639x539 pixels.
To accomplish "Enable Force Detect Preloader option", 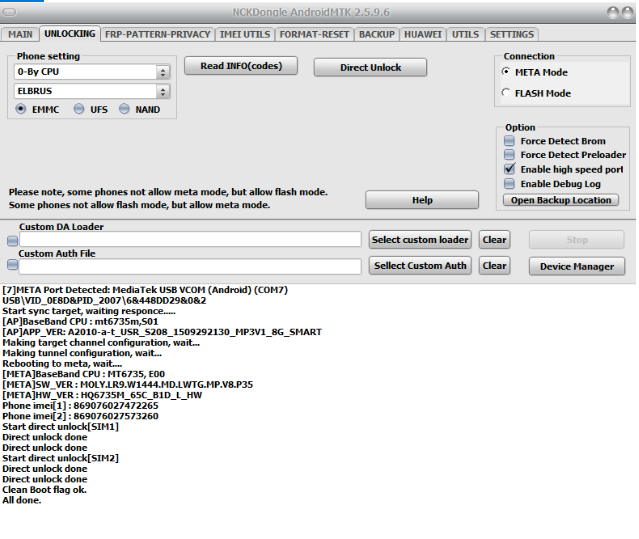I will (x=509, y=155).
